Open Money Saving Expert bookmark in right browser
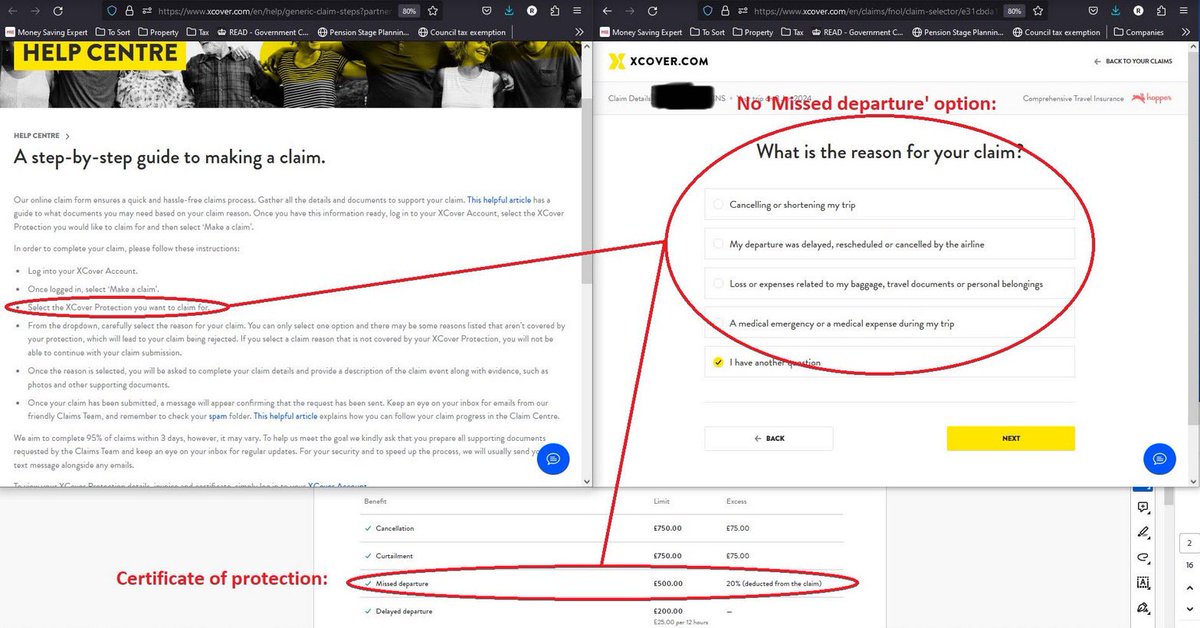 pyautogui.click(x=643, y=32)
